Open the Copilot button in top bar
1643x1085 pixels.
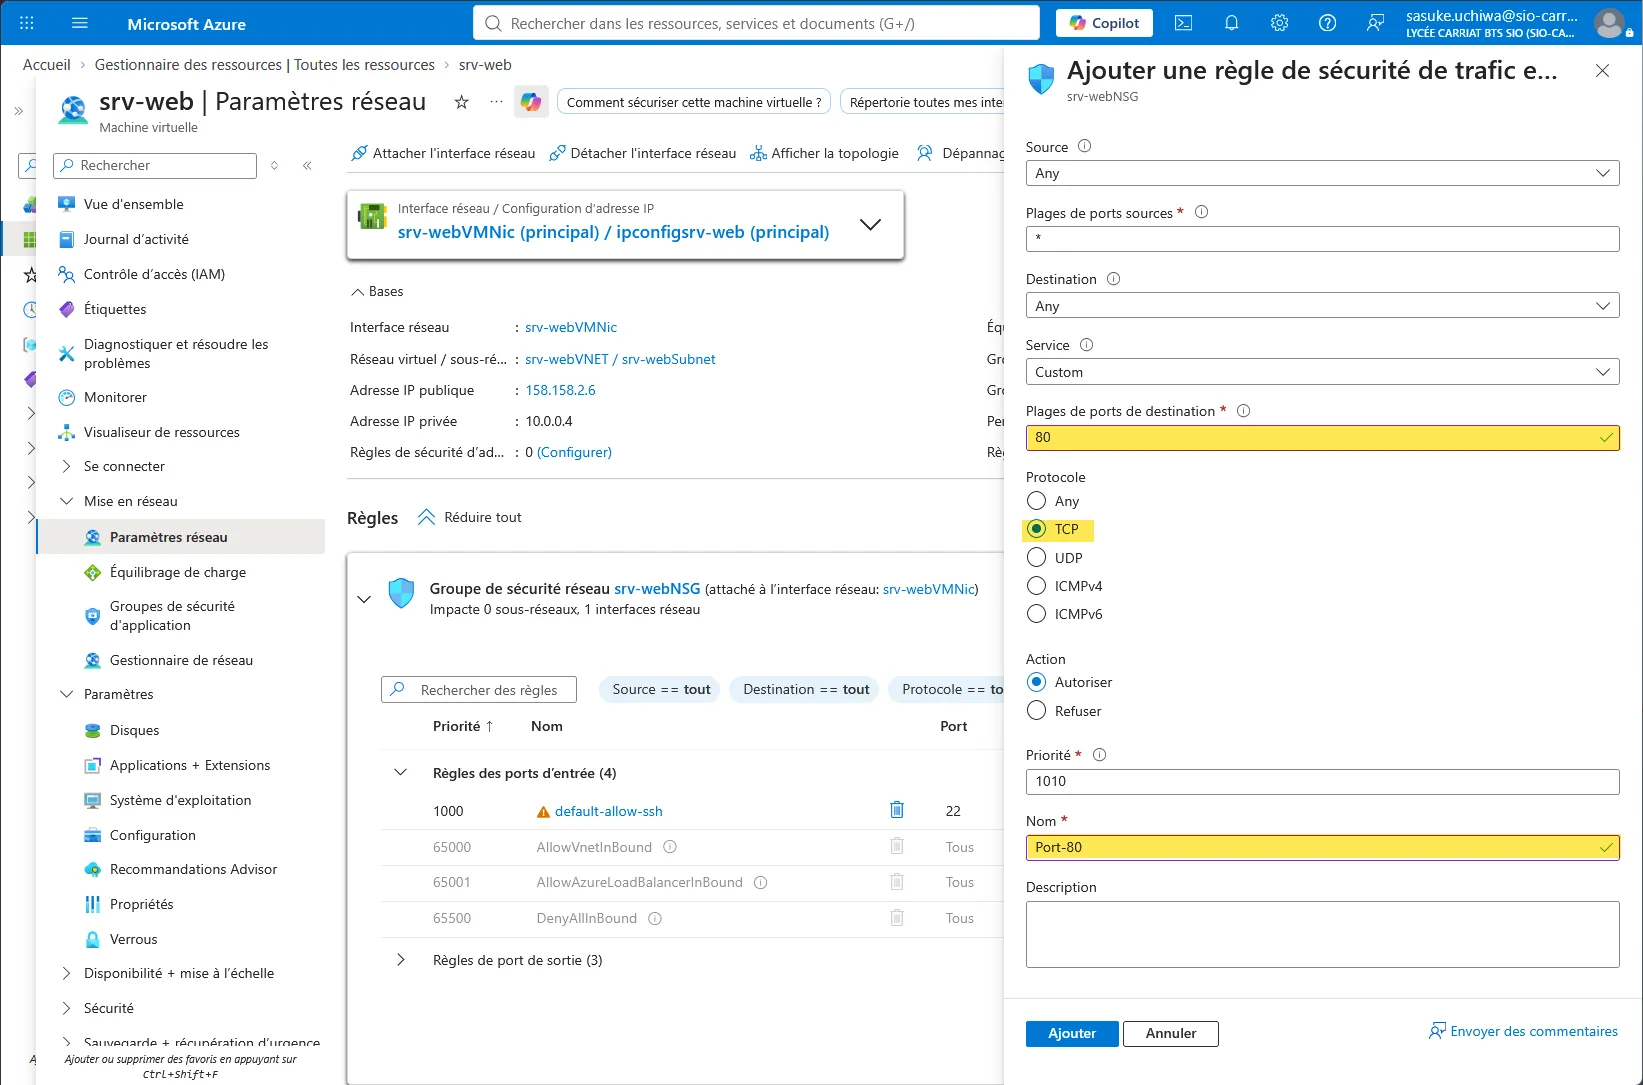pyautogui.click(x=1104, y=23)
